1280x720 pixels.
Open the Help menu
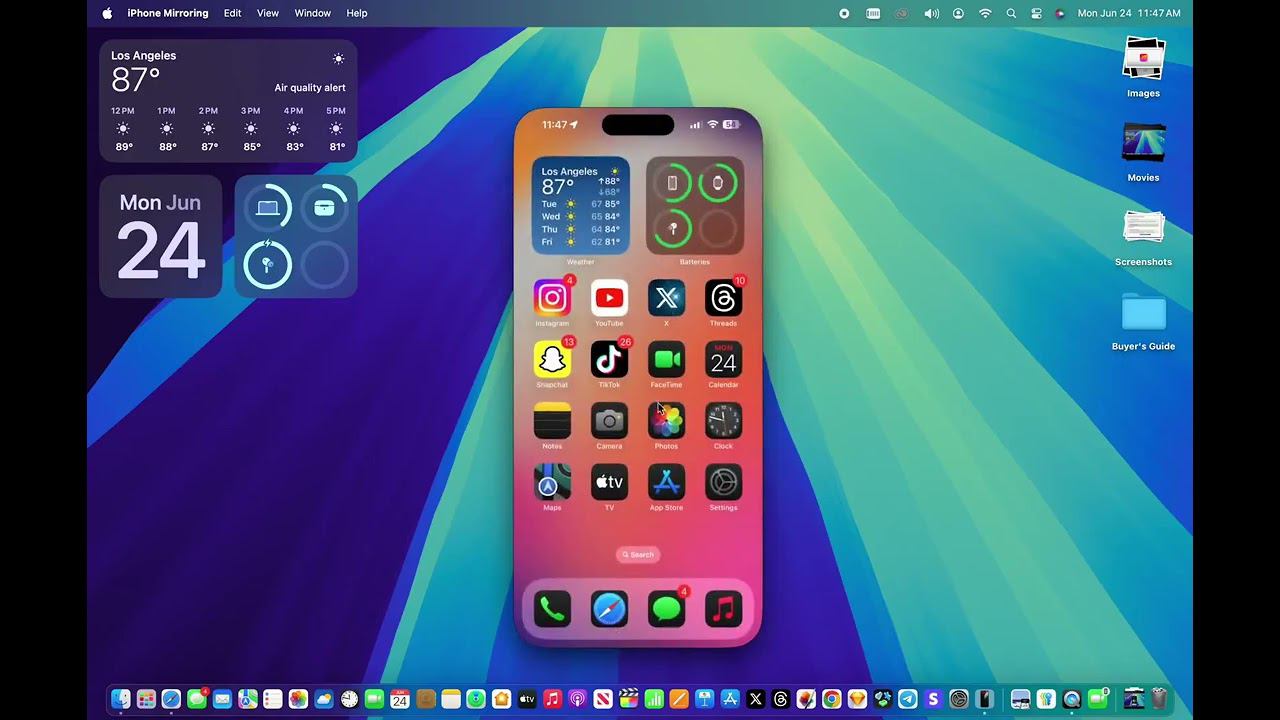point(357,13)
